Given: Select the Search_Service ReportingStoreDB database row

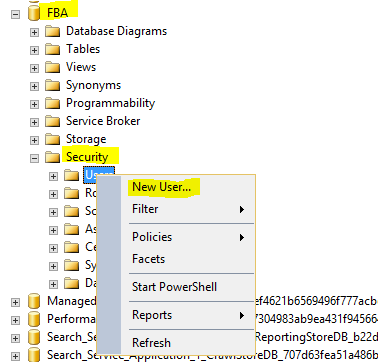Looking at the screenshot, I should pyautogui.click(x=212, y=337).
